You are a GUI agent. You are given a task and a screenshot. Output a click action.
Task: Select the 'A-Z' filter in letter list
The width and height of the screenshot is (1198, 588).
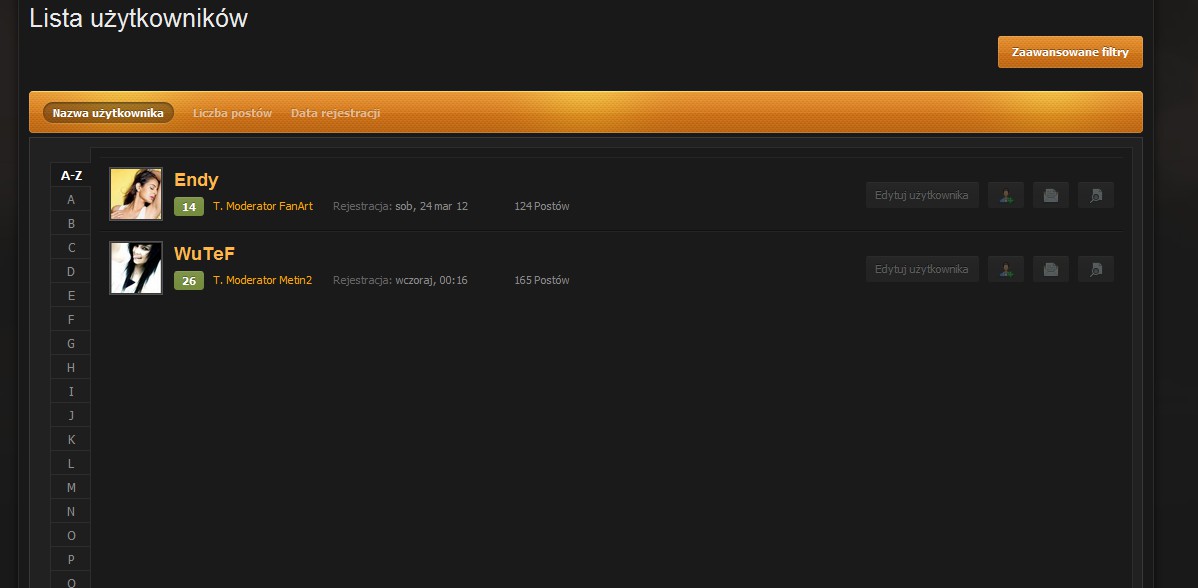pos(71,175)
